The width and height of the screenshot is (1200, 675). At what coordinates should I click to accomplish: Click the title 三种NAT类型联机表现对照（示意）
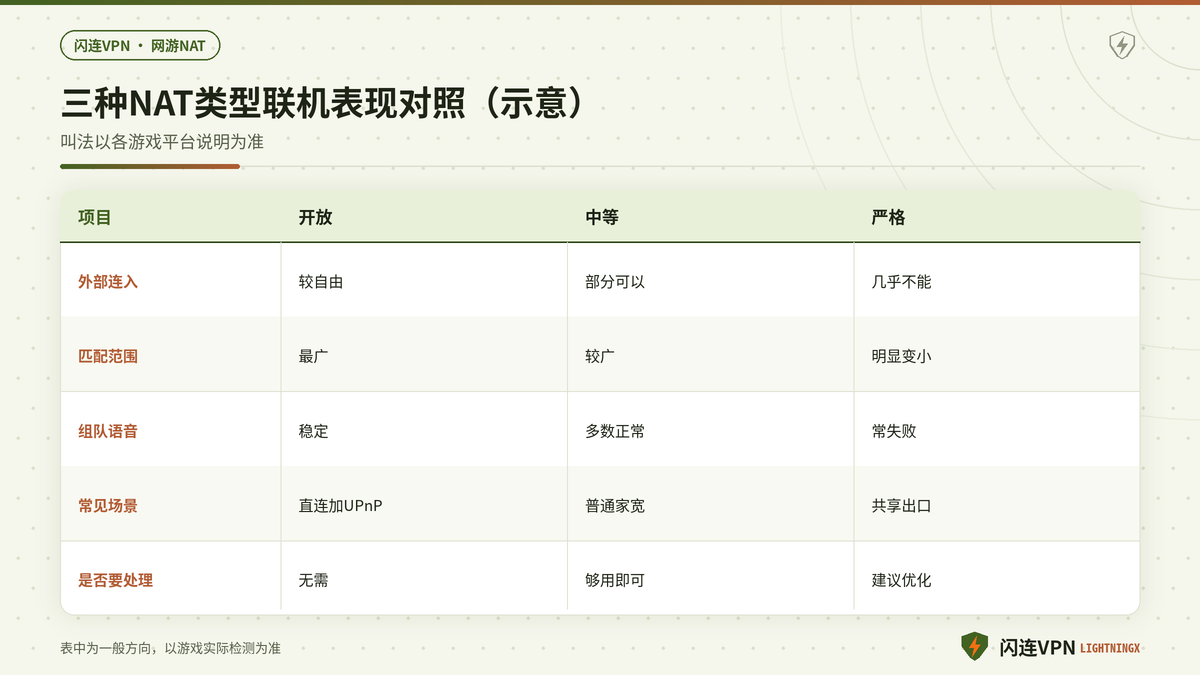click(x=322, y=103)
